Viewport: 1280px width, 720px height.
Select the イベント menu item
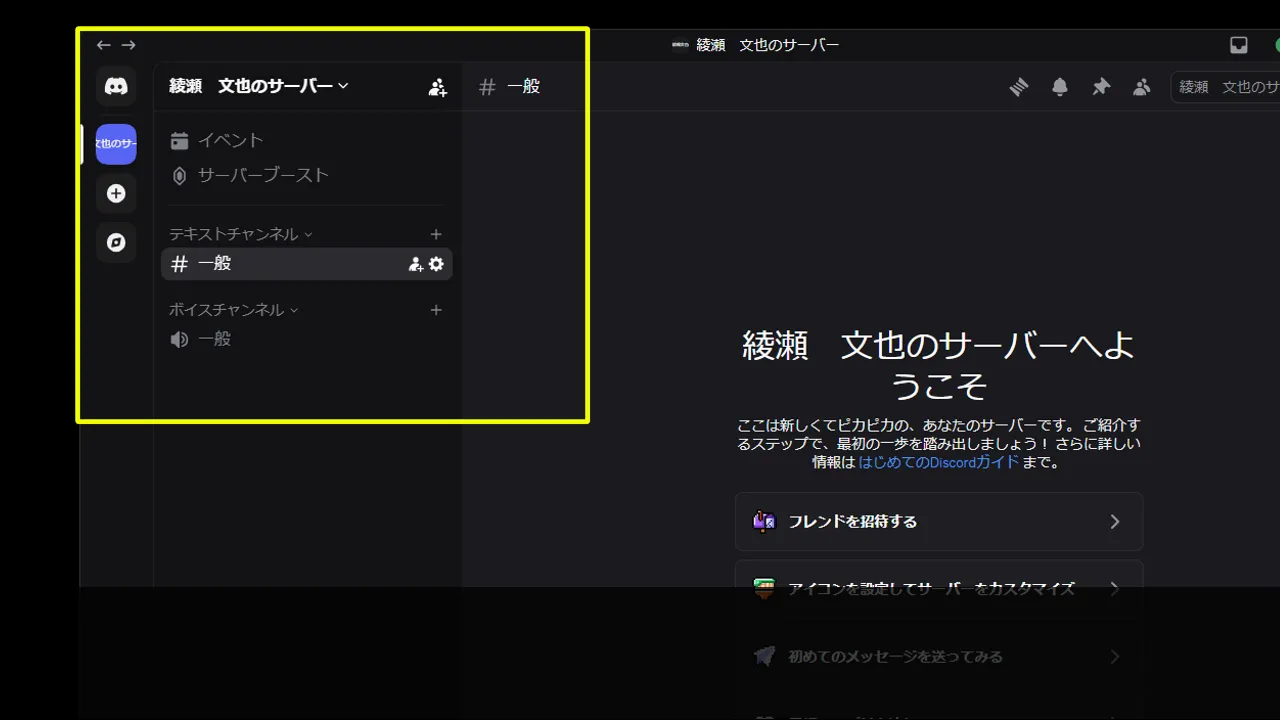(231, 140)
